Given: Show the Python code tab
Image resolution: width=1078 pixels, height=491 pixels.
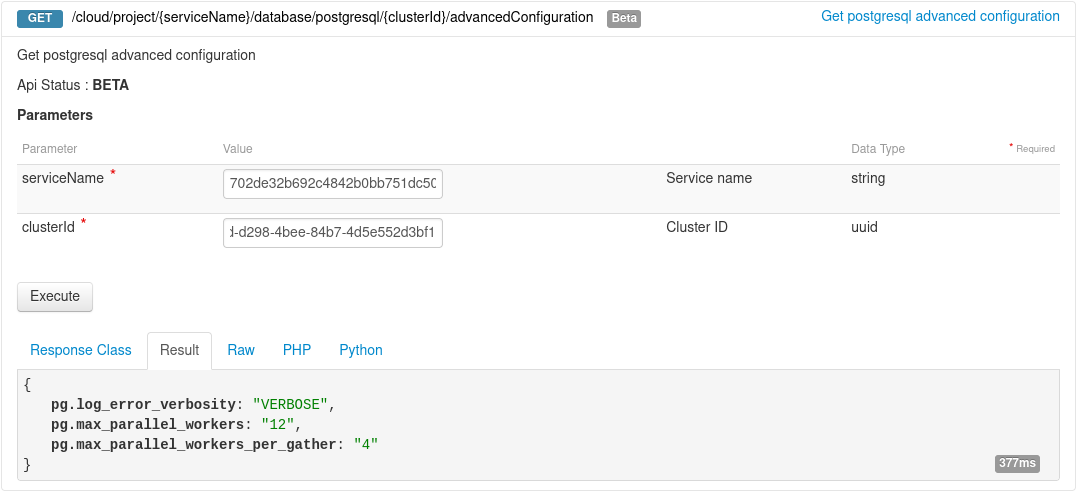Looking at the screenshot, I should pyautogui.click(x=361, y=350).
